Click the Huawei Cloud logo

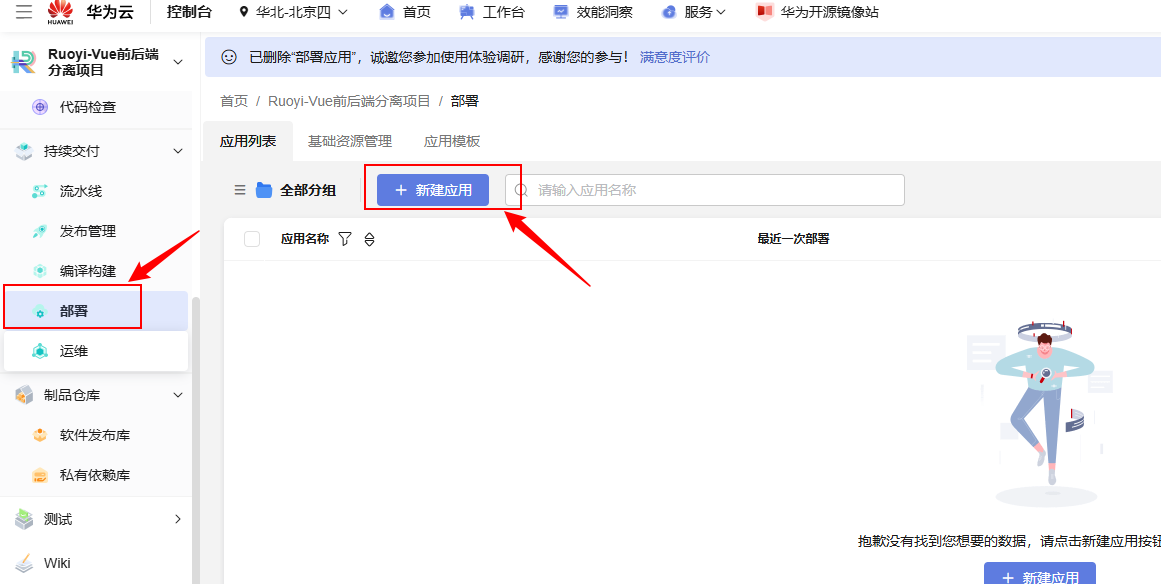tap(60, 12)
